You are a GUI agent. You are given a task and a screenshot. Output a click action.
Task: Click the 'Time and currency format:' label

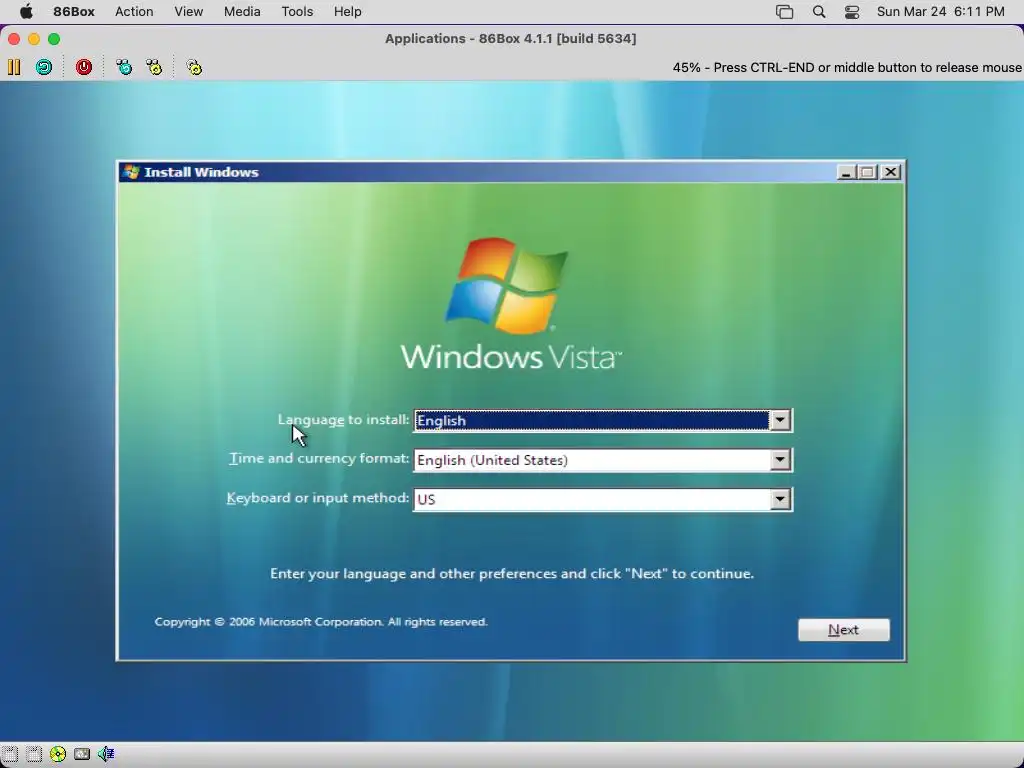(x=319, y=458)
